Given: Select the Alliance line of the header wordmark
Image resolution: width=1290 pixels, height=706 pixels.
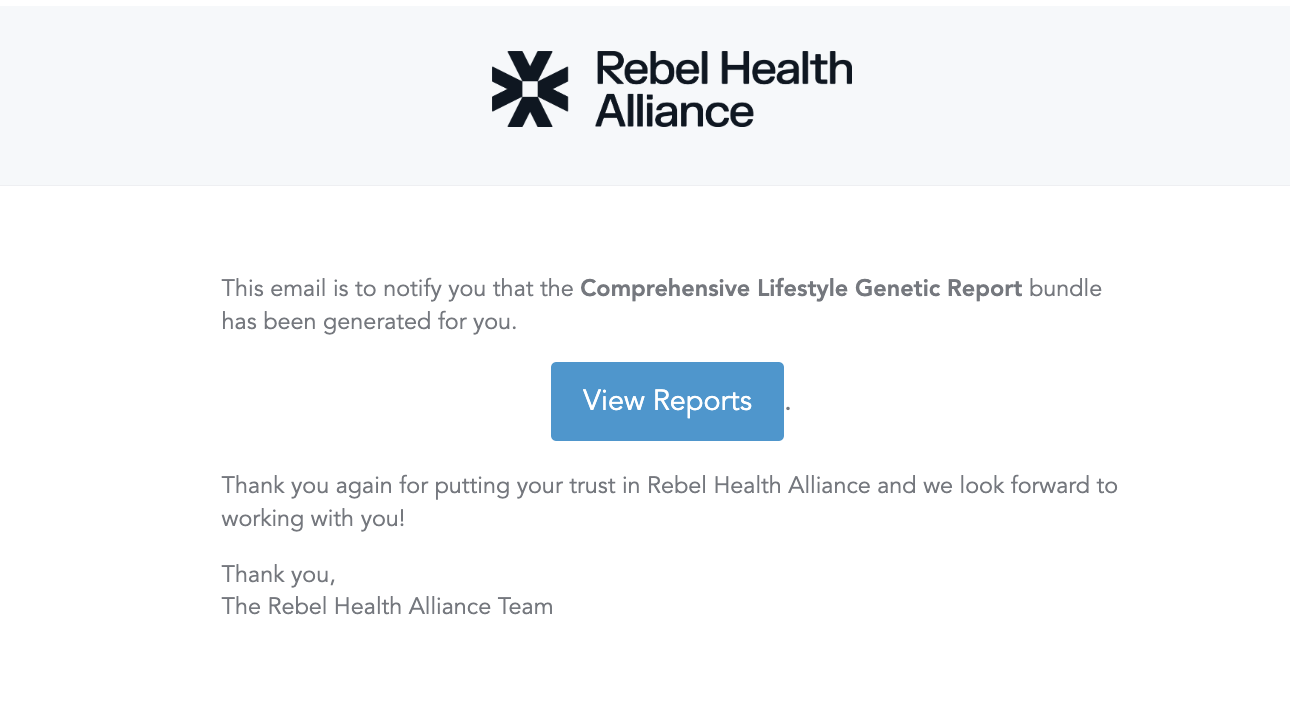Looking at the screenshot, I should pyautogui.click(x=676, y=112).
